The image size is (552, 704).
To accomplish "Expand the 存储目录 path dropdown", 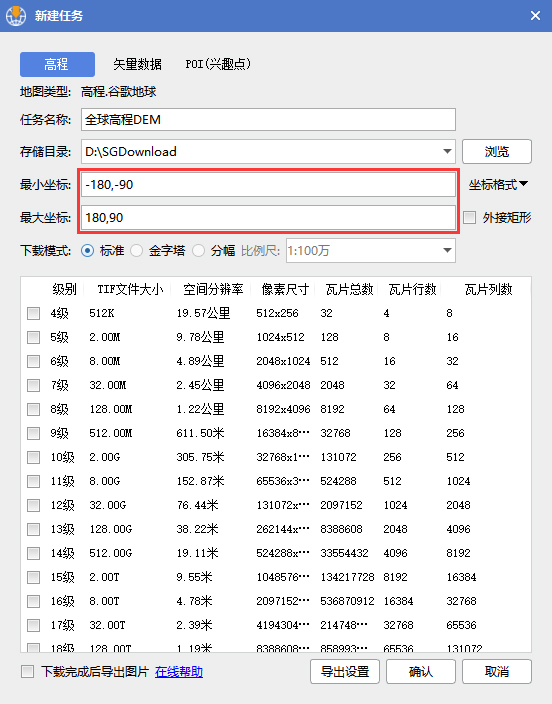I will (x=447, y=151).
